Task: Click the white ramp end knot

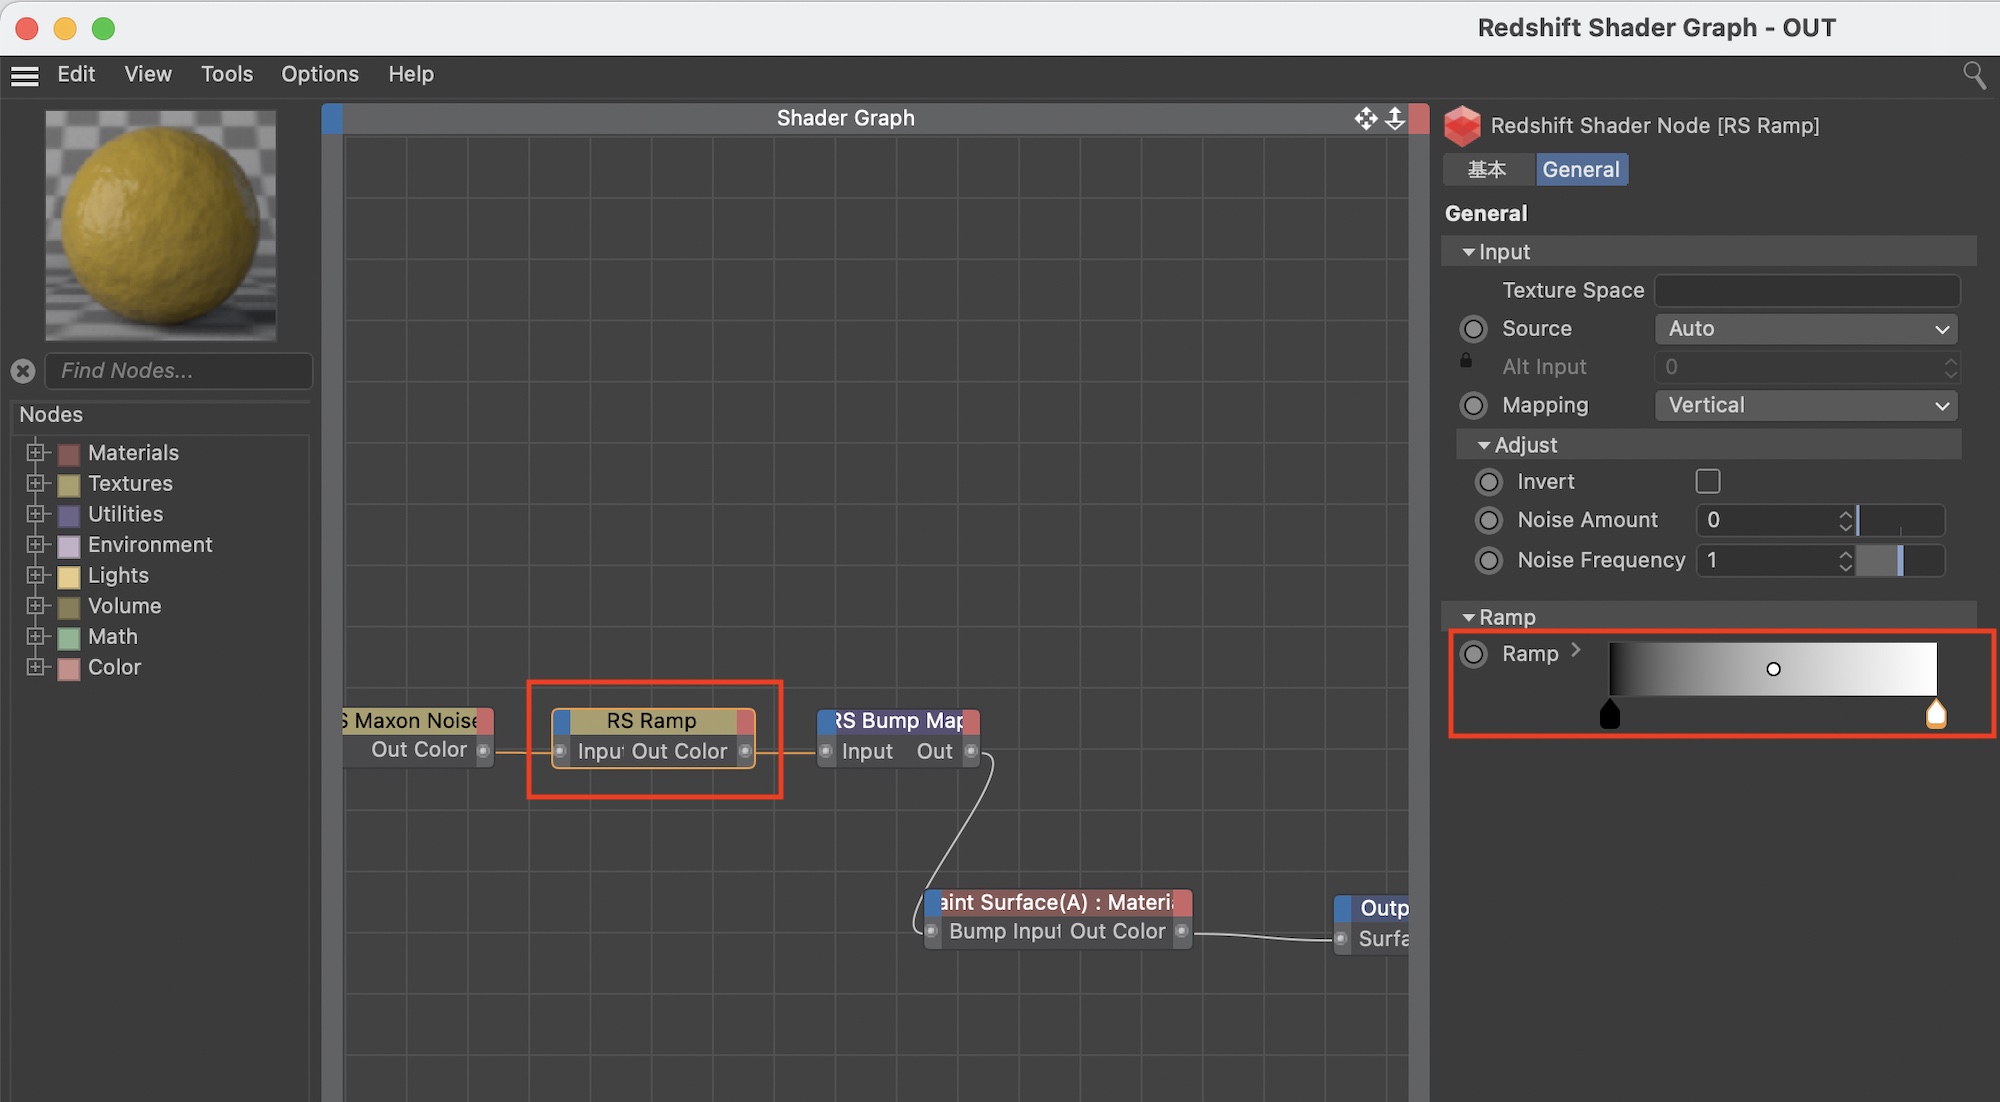Action: (1936, 714)
